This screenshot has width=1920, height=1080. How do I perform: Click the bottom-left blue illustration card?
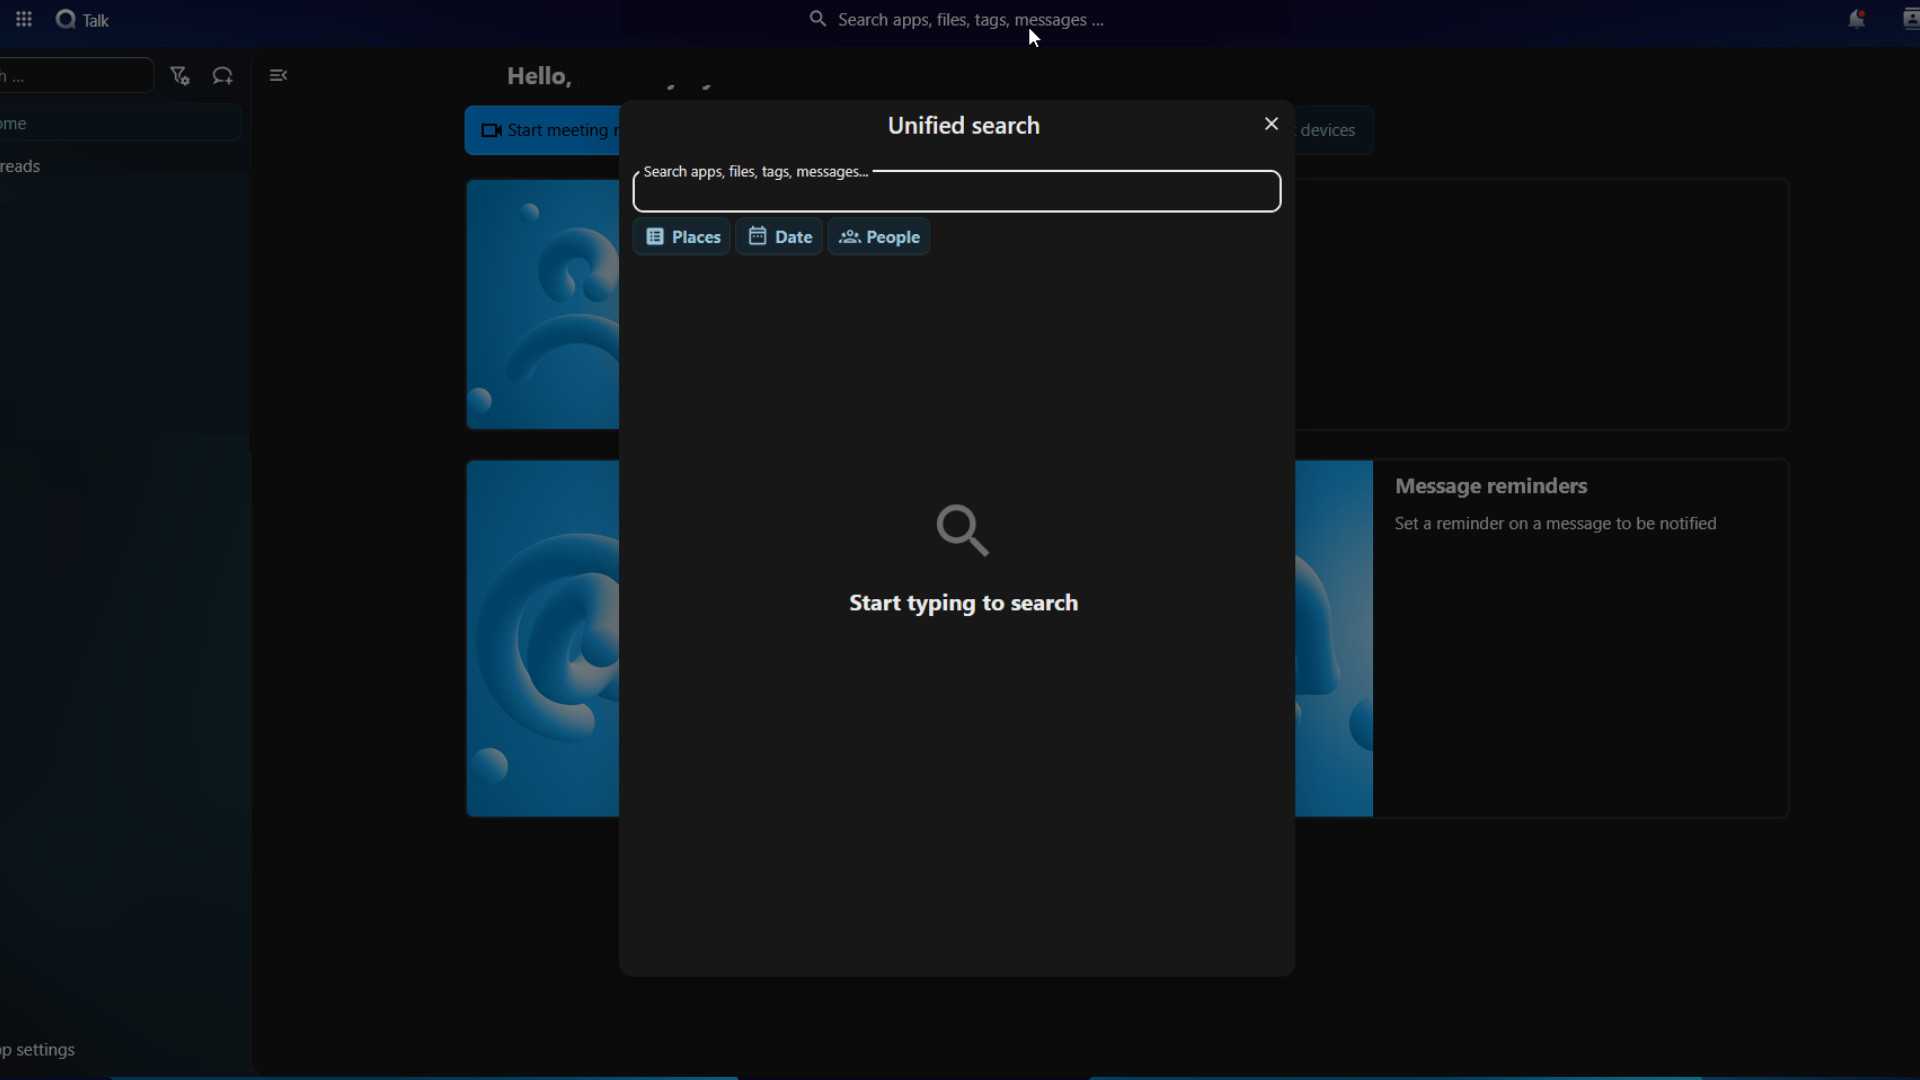542,639
